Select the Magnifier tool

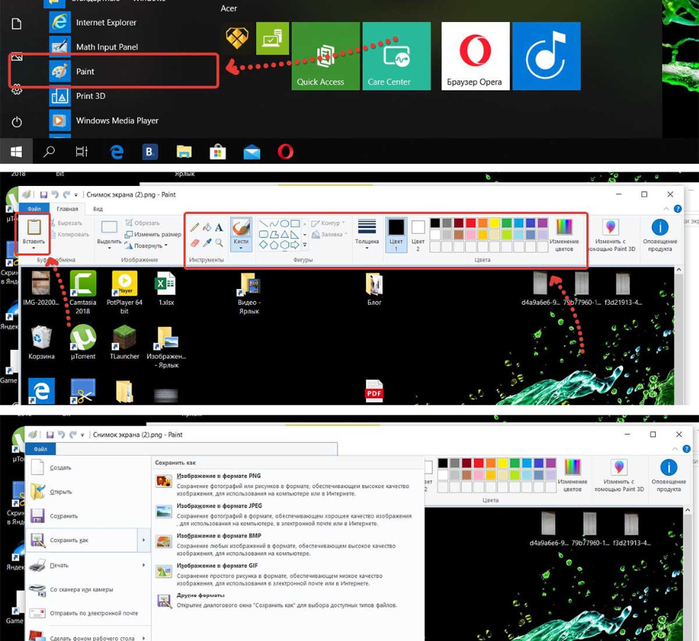[x=219, y=242]
